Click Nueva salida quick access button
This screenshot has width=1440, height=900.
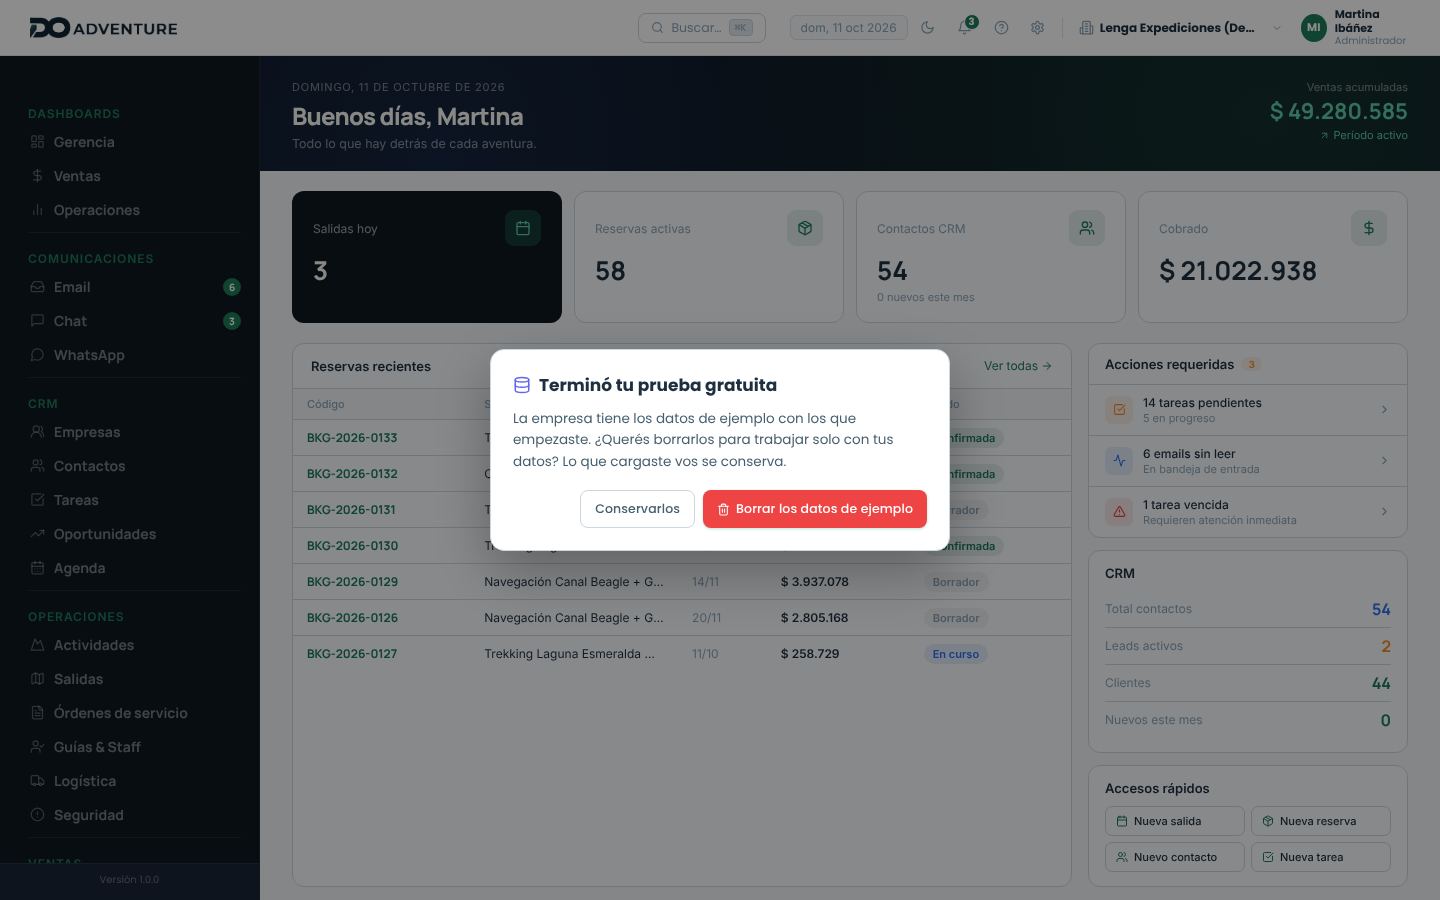click(x=1175, y=821)
